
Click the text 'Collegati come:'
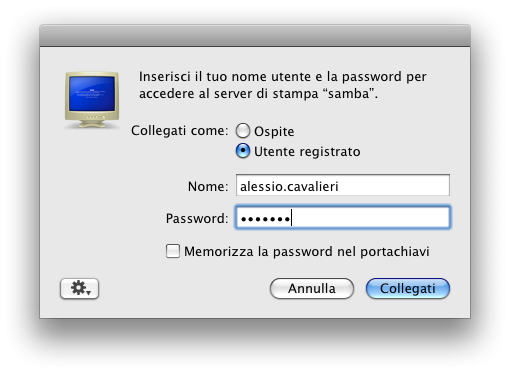pyautogui.click(x=179, y=131)
